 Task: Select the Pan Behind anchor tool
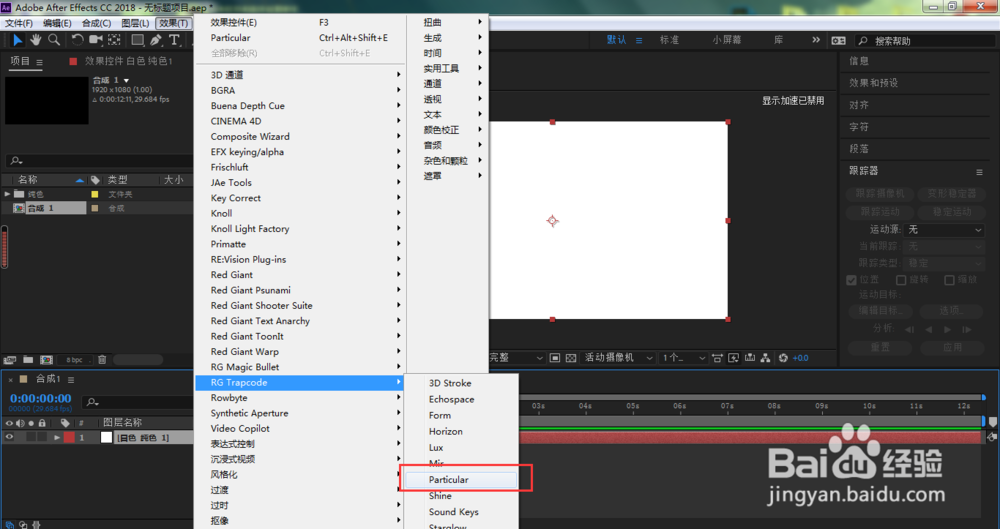(114, 40)
